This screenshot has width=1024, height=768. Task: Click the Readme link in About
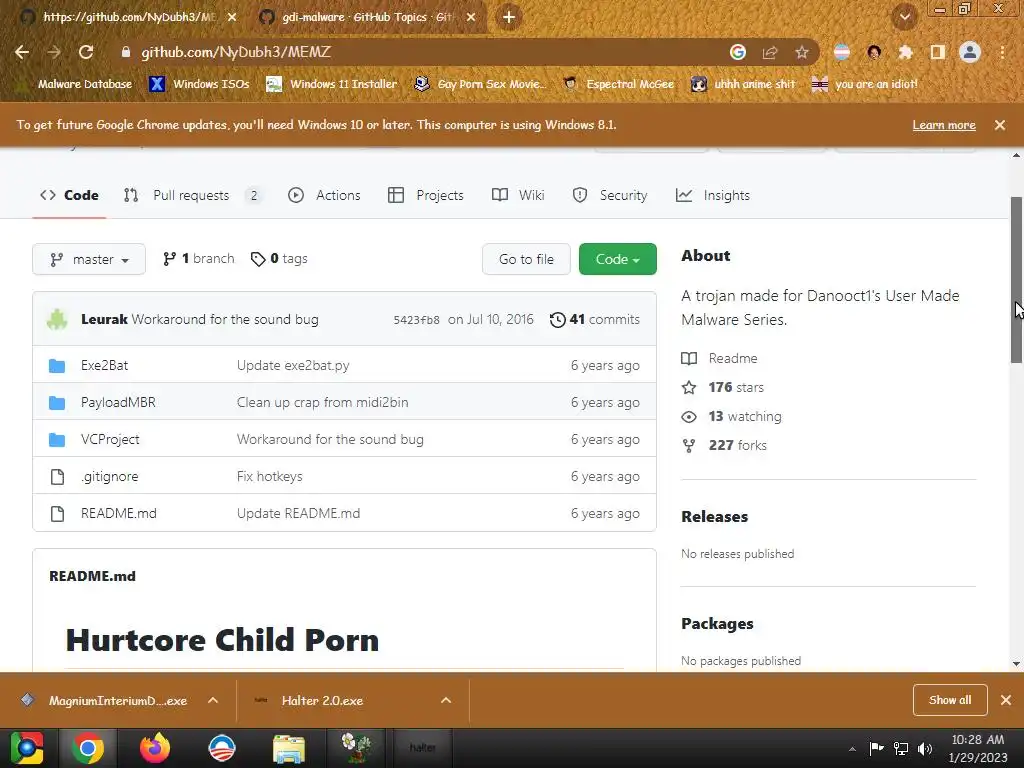pyautogui.click(x=720, y=359)
